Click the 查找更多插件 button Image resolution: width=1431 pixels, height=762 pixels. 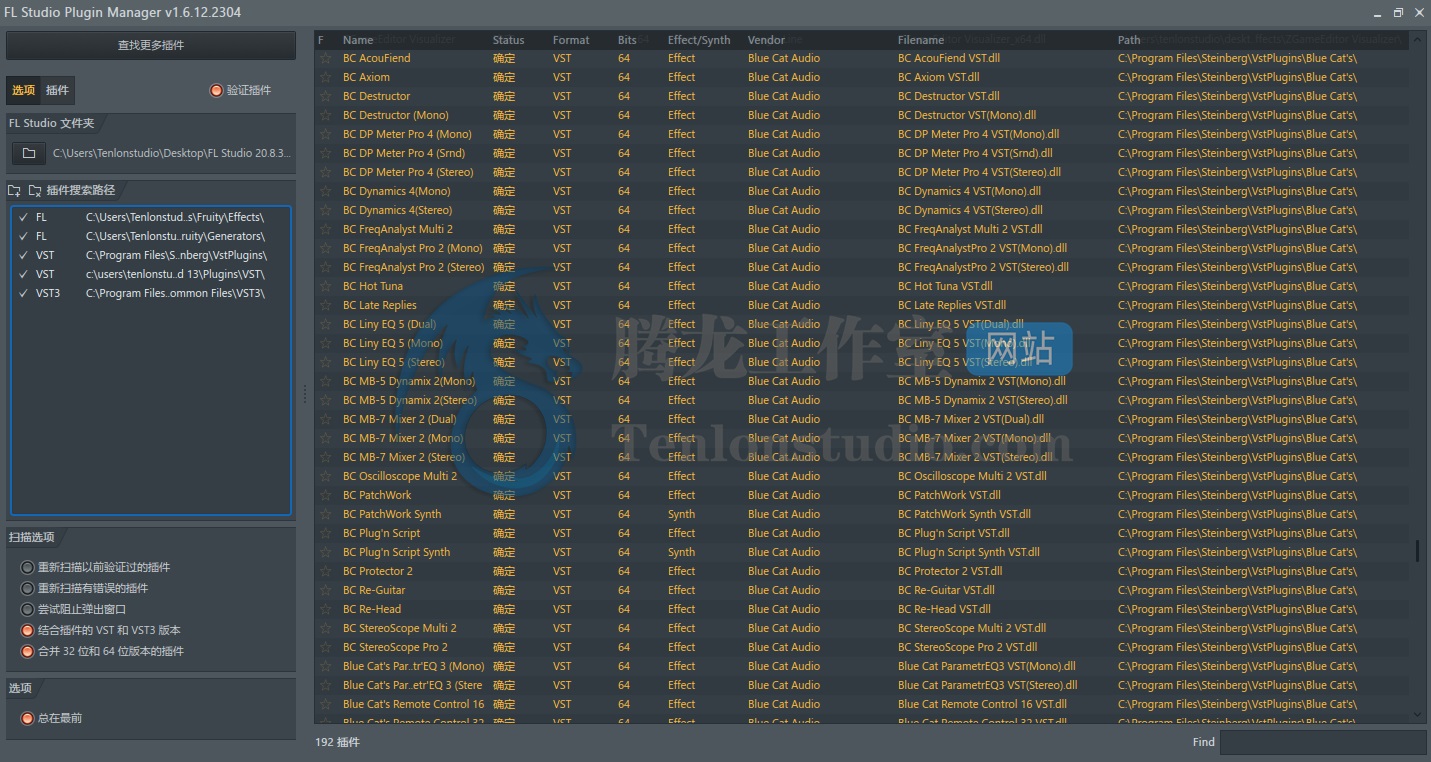point(151,45)
